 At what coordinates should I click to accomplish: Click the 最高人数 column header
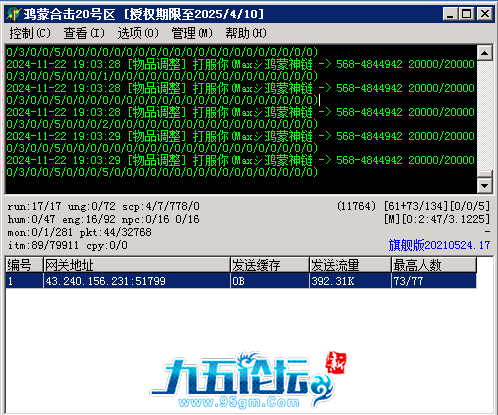pos(434,265)
